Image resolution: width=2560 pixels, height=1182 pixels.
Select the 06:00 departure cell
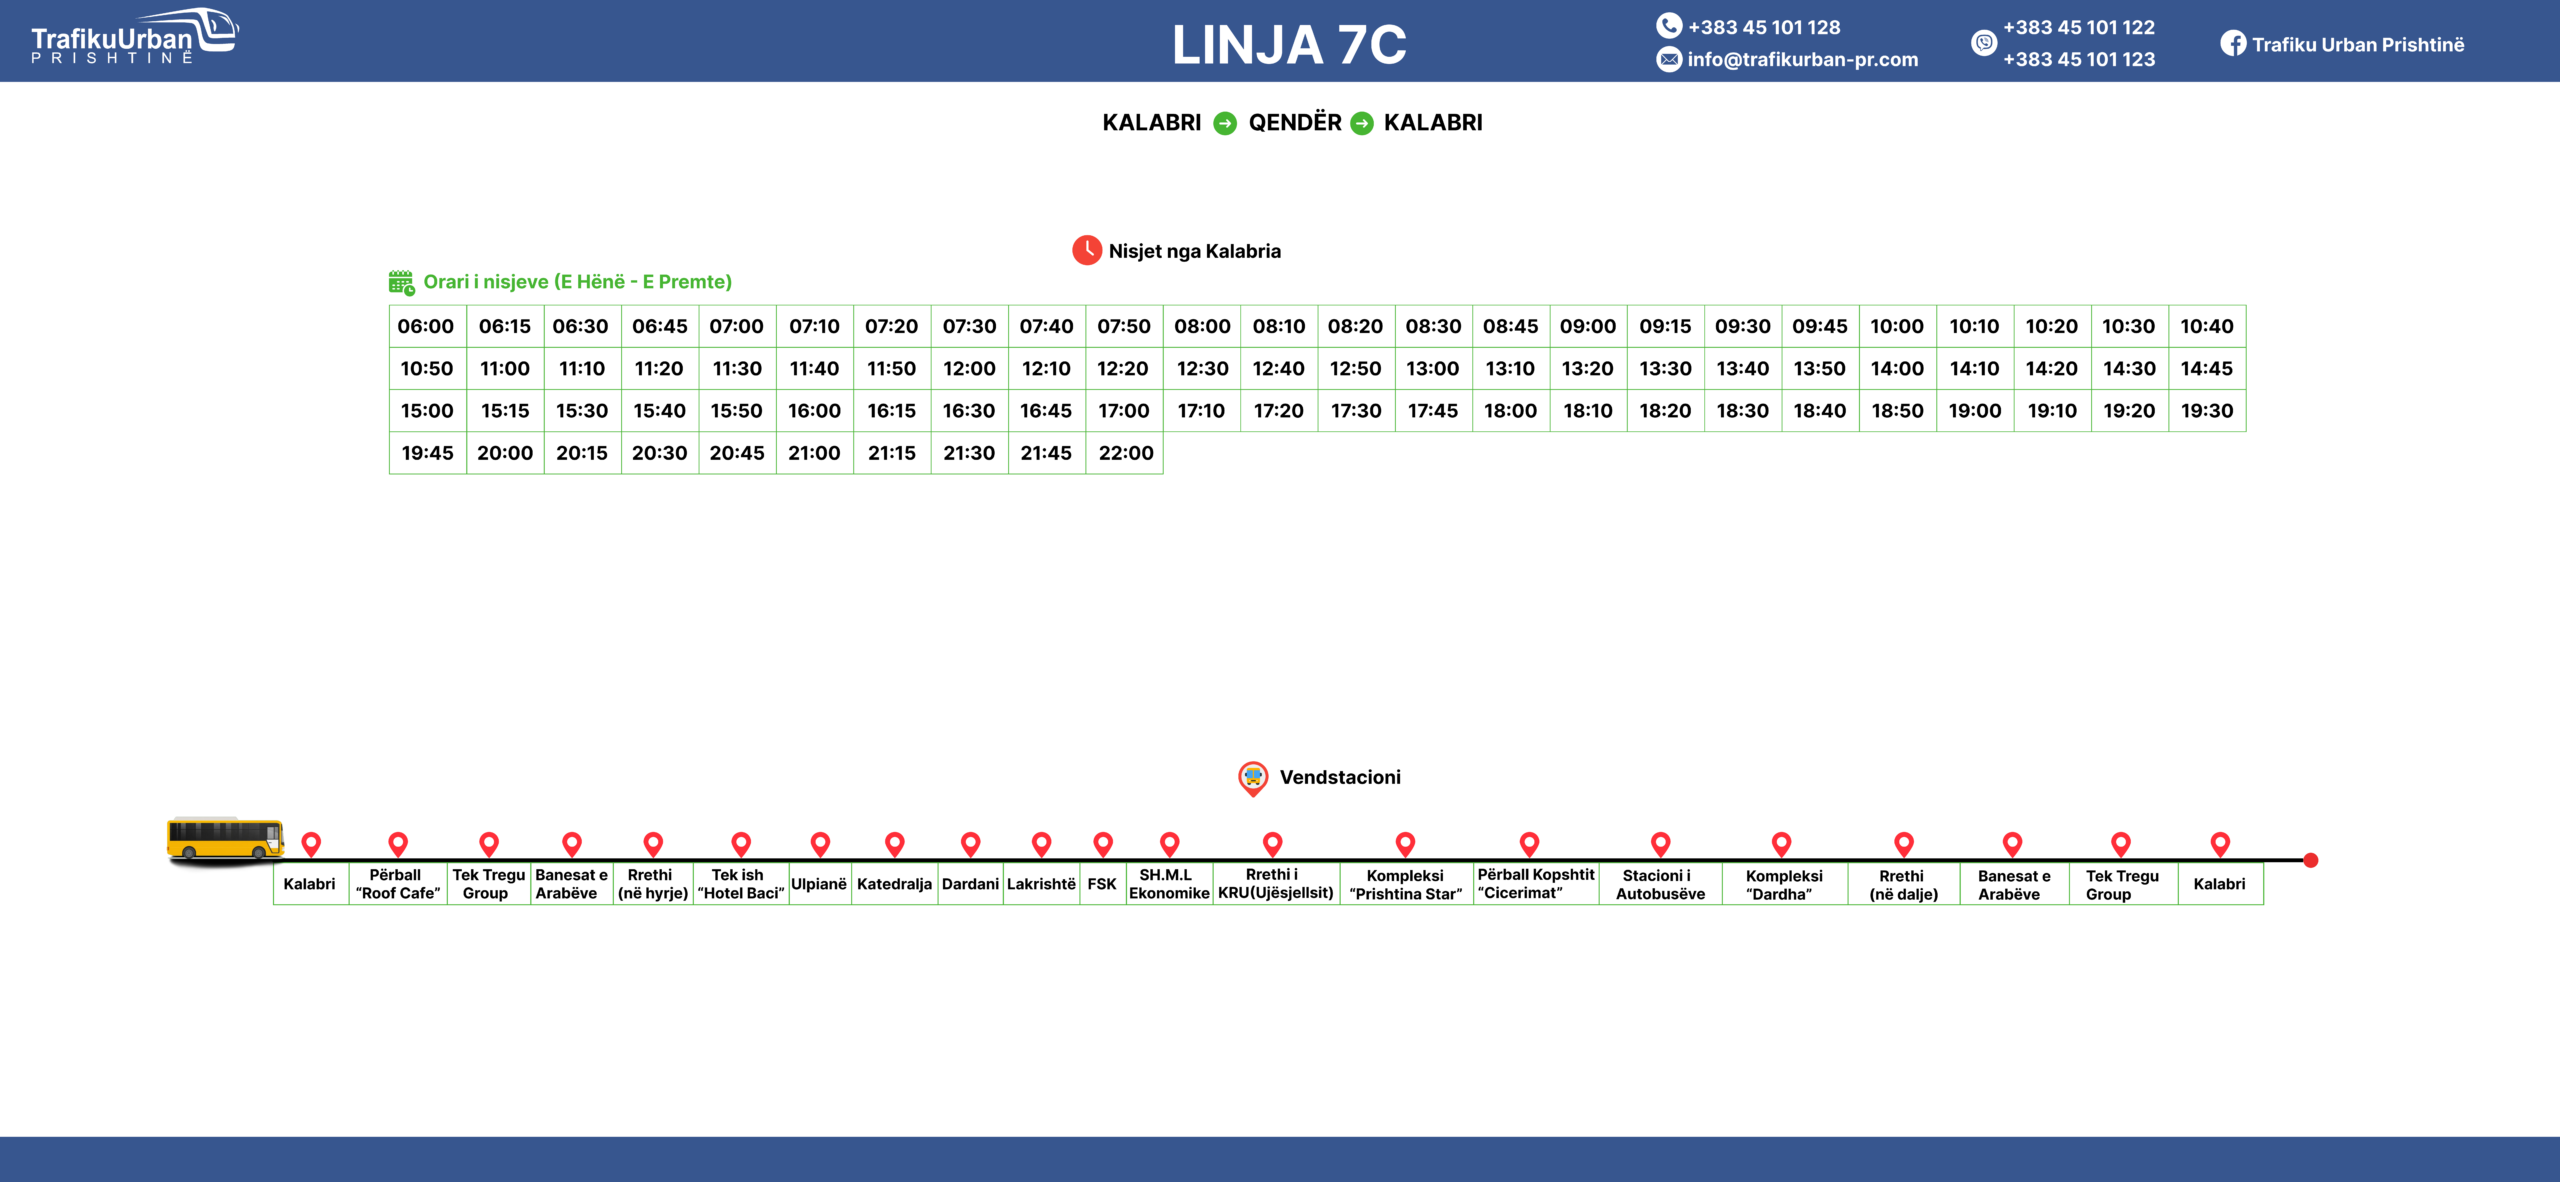(x=427, y=326)
